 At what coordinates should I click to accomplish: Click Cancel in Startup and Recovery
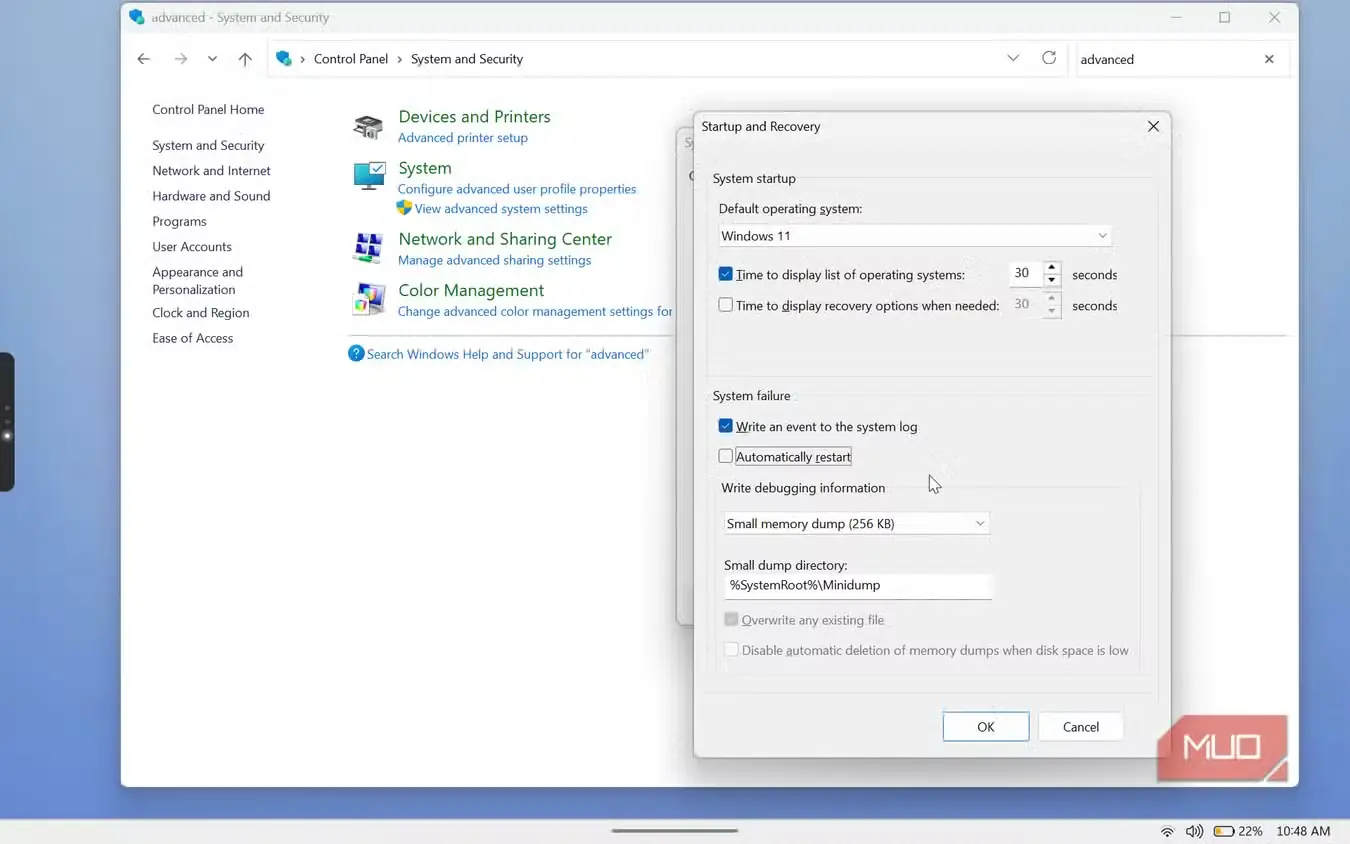pos(1081,727)
